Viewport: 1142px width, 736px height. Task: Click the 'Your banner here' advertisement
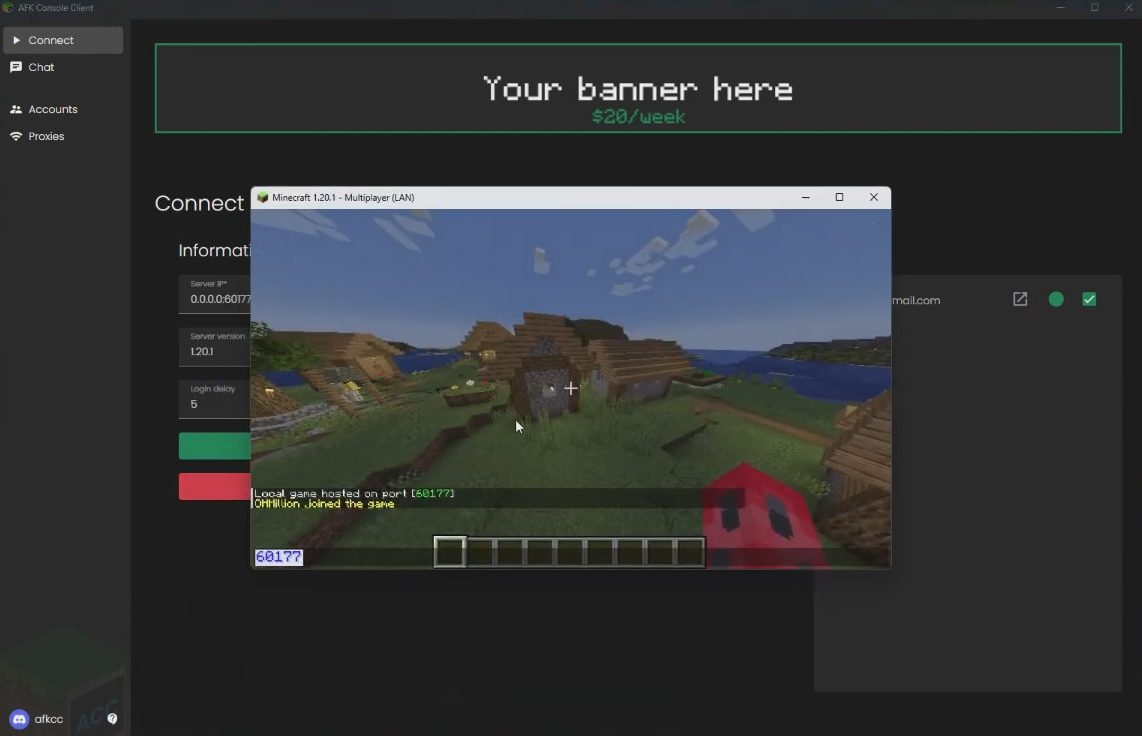[638, 88]
